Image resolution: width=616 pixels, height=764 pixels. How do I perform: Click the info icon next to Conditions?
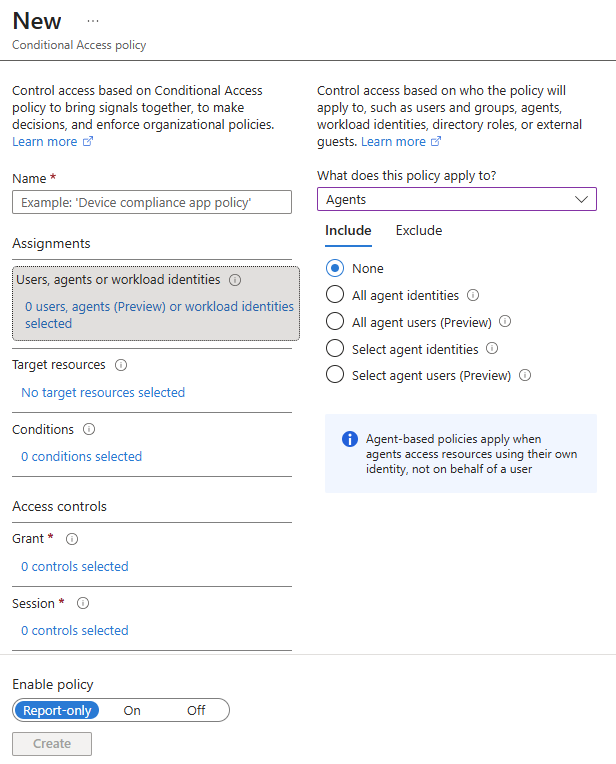[x=89, y=429]
